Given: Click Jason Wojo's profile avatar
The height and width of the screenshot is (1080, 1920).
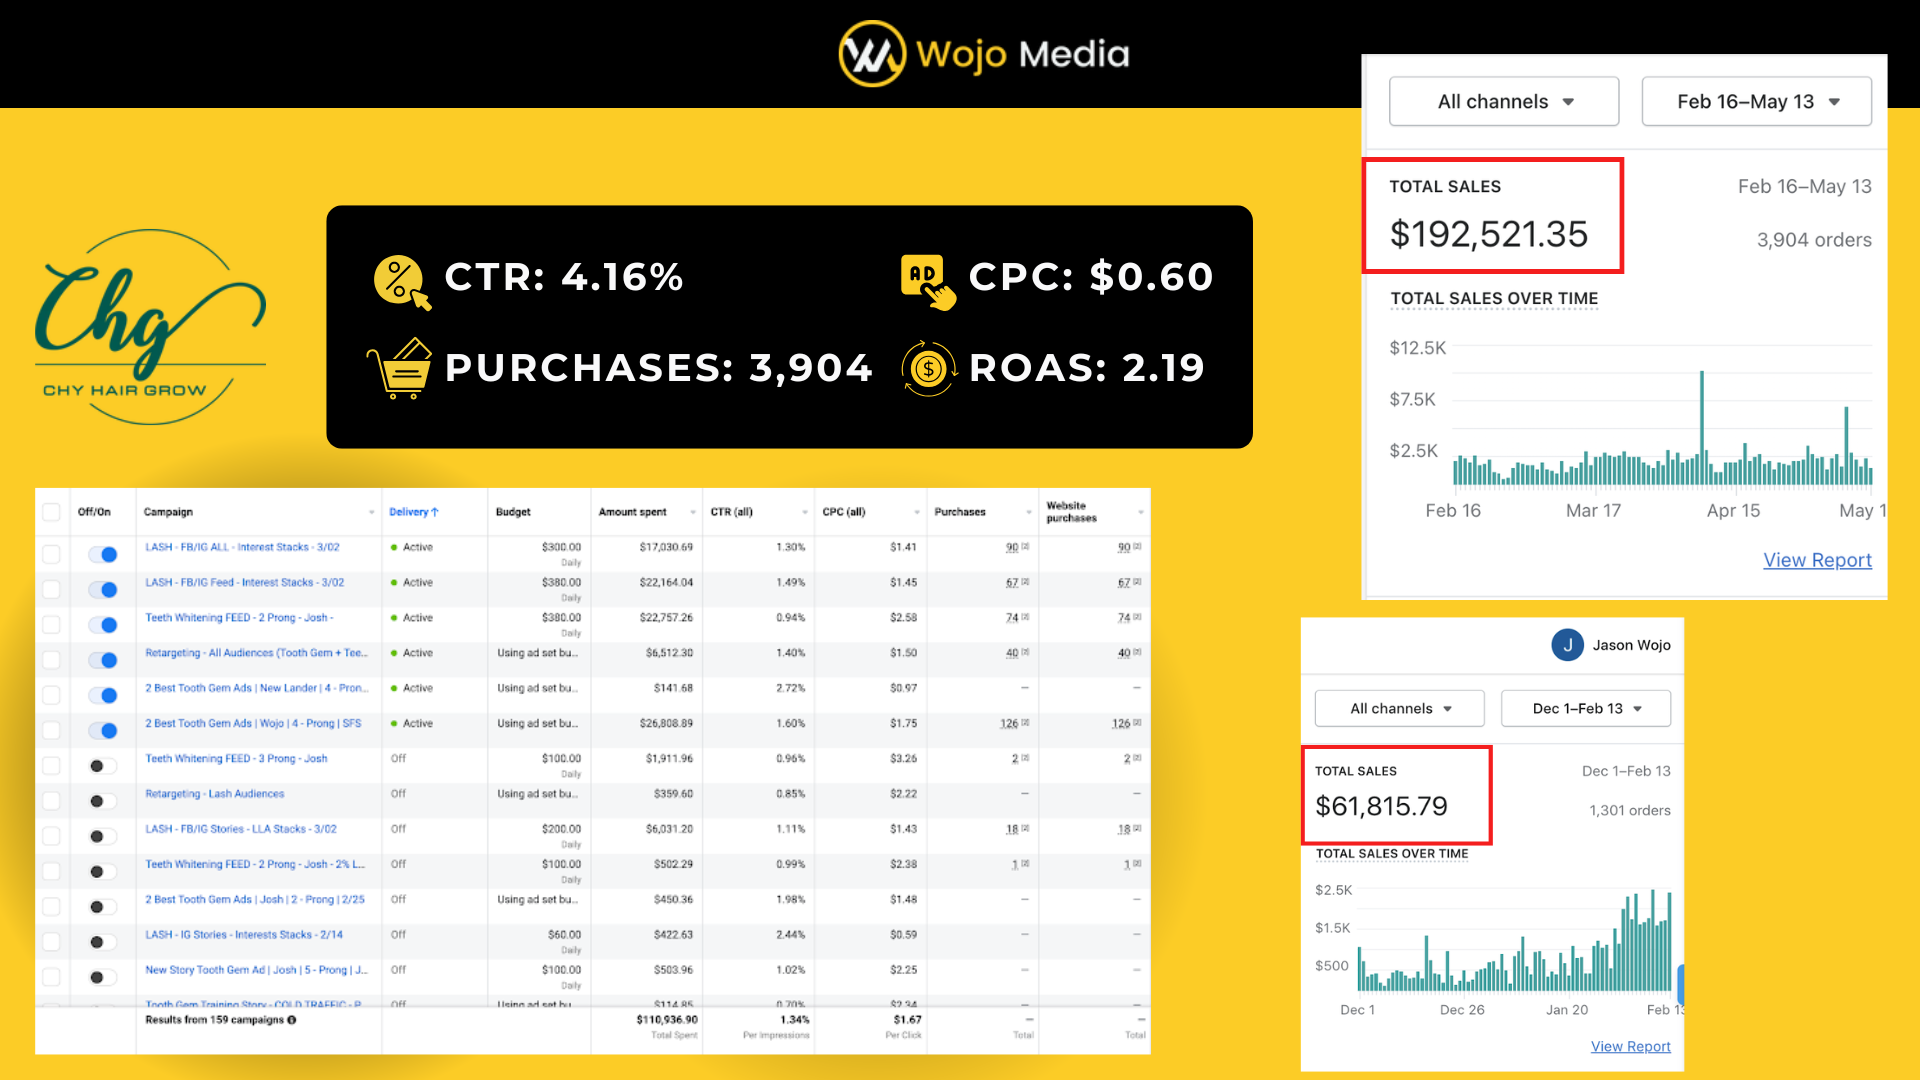Looking at the screenshot, I should pyautogui.click(x=1567, y=645).
